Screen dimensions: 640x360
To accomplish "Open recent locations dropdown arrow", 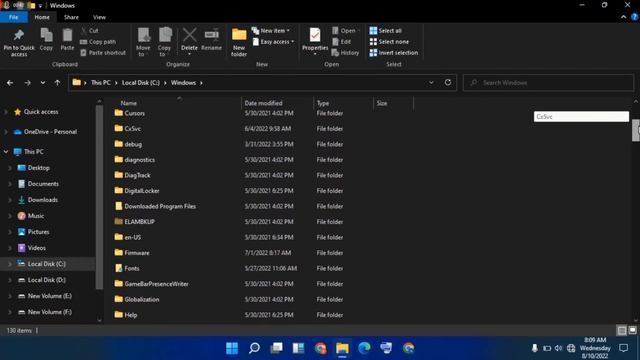I will tap(42, 83).
